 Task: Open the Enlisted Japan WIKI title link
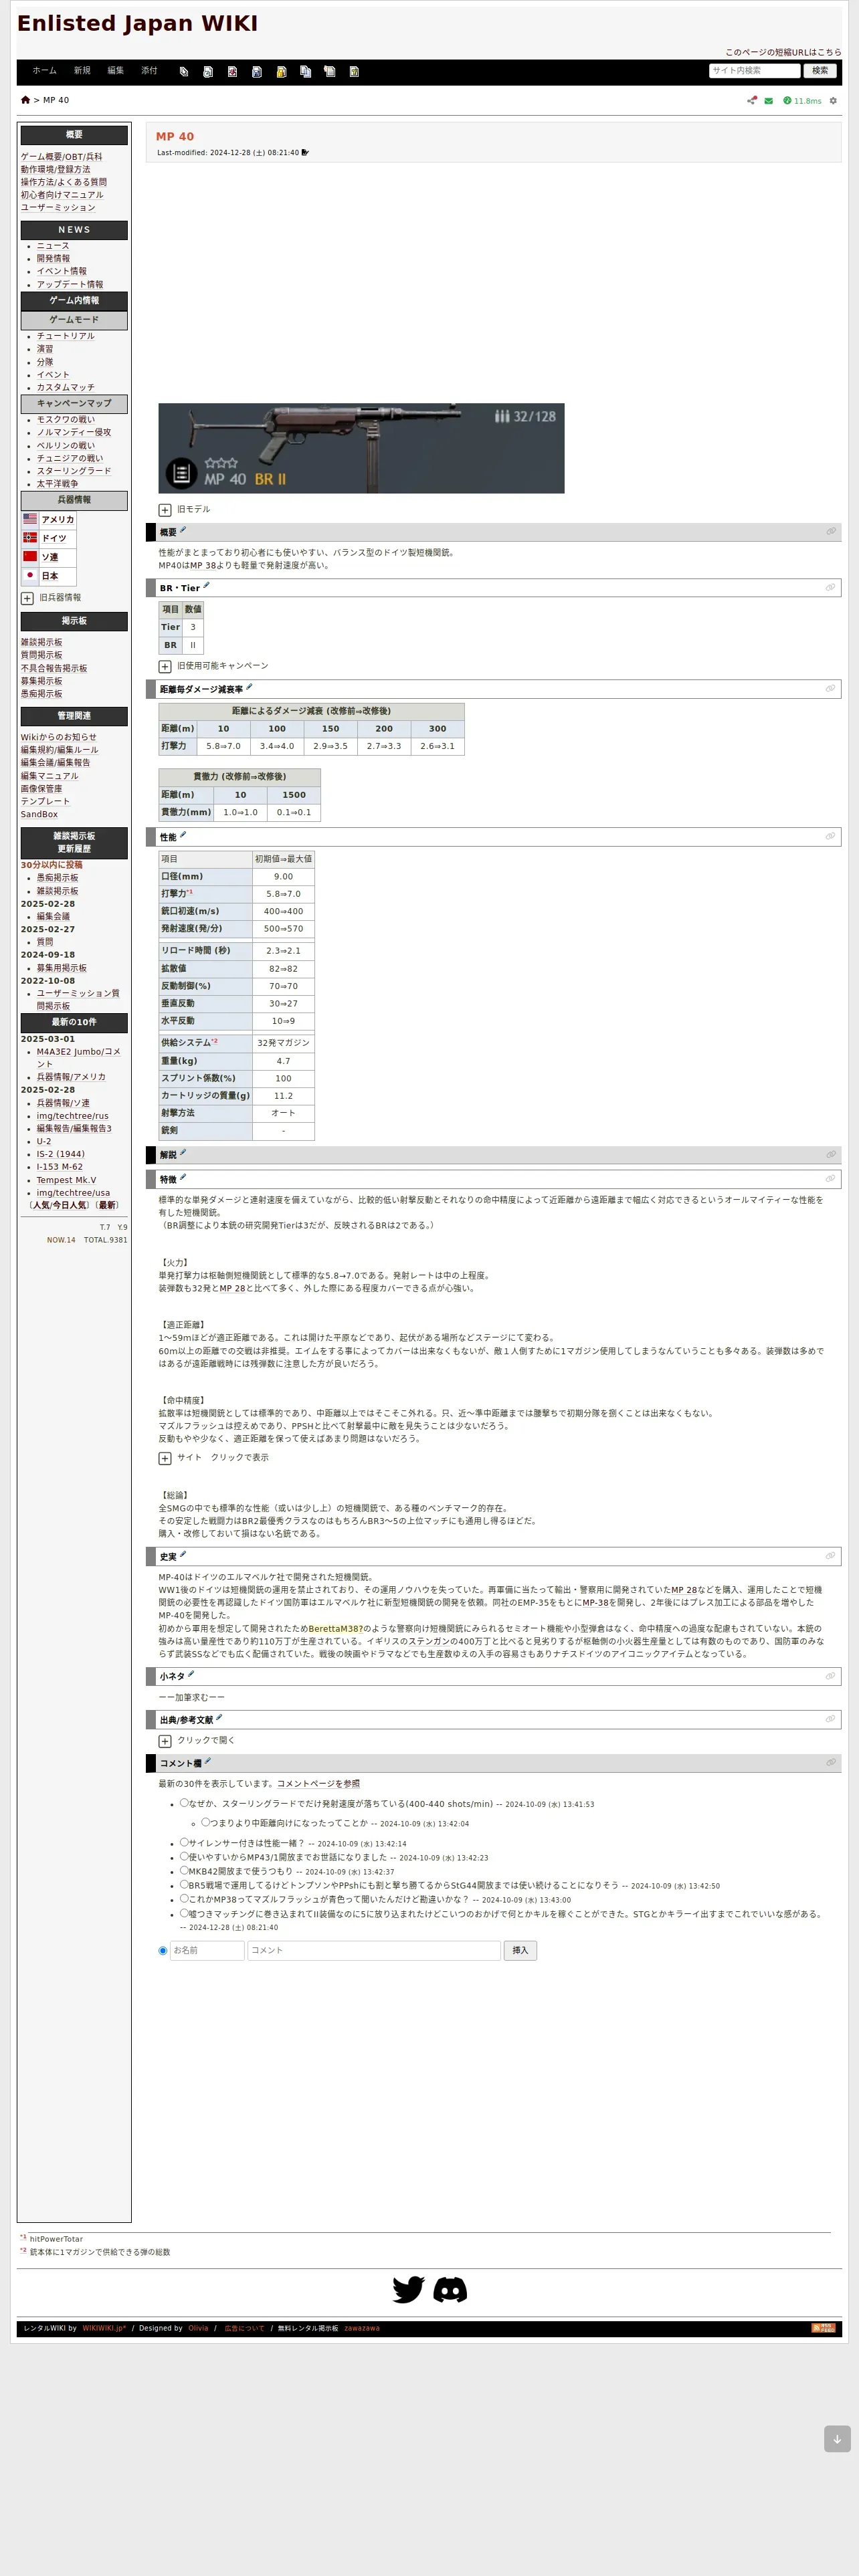(x=137, y=23)
